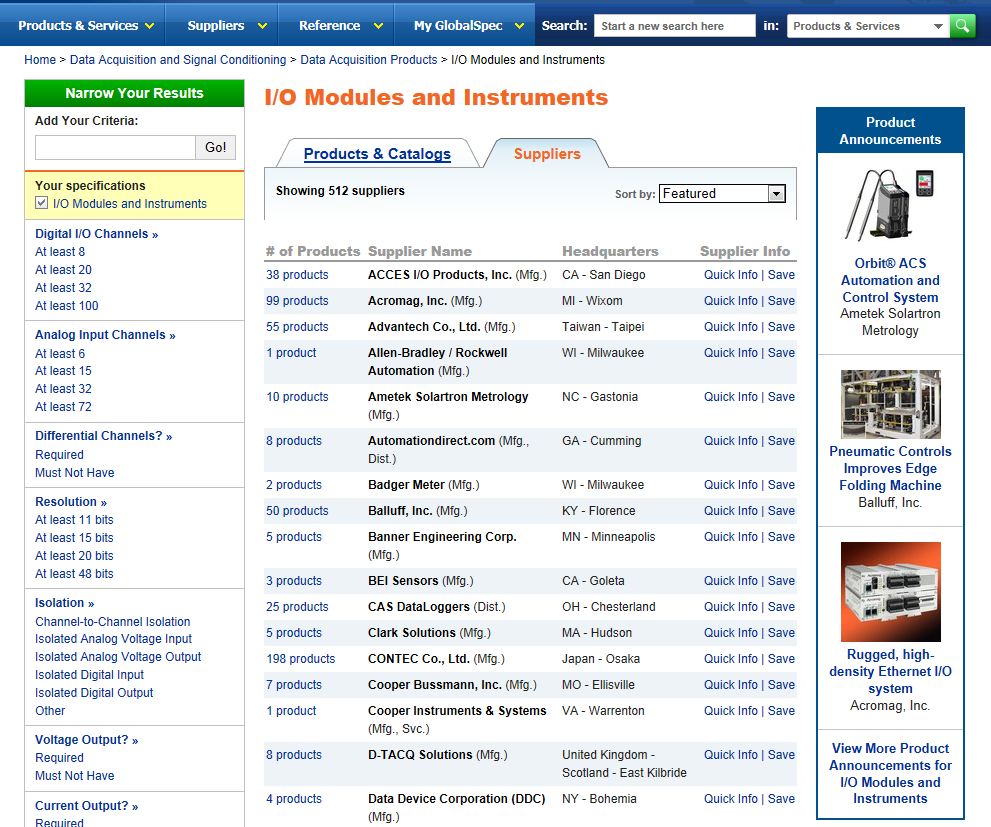Open Acromag 99 products link
The width and height of the screenshot is (991, 827).
click(297, 301)
